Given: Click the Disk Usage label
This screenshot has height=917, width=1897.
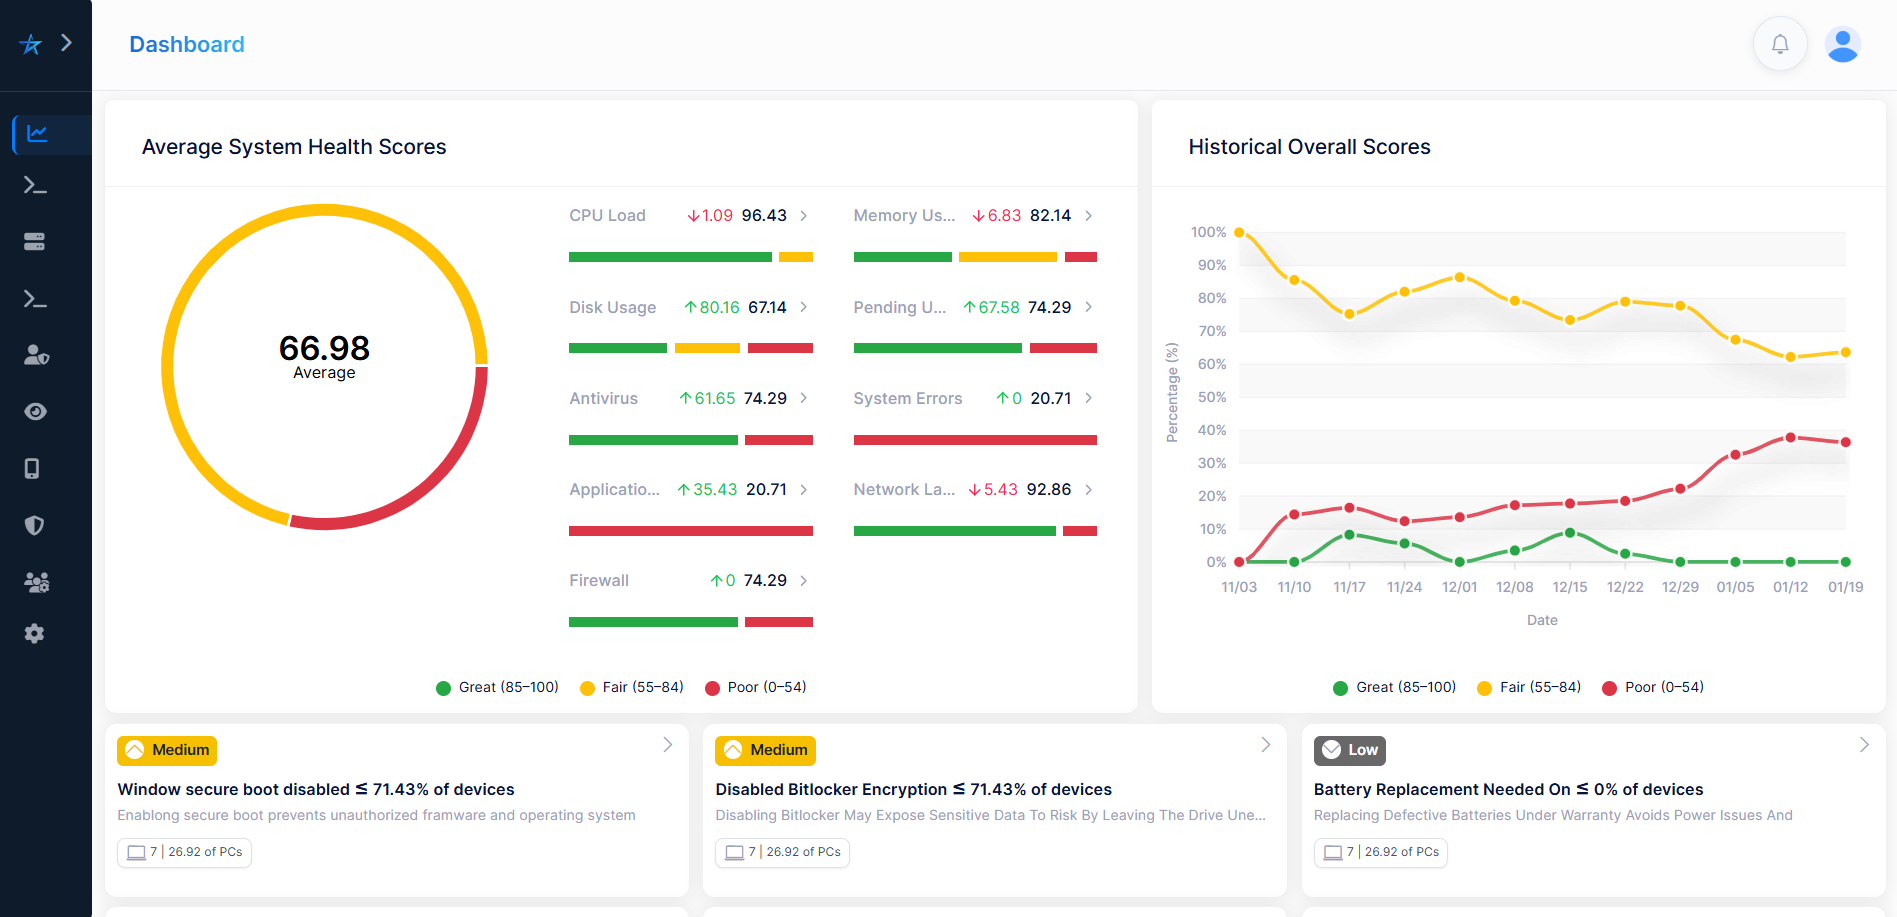Looking at the screenshot, I should click(613, 307).
